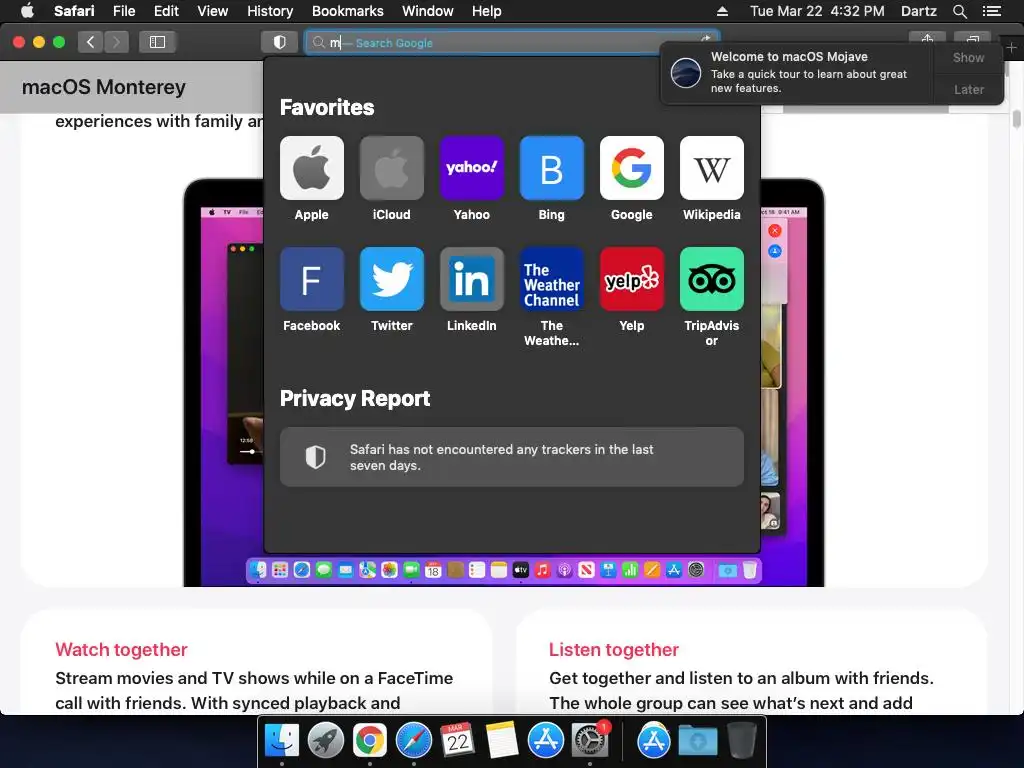Open Safari from the Dock

413,740
